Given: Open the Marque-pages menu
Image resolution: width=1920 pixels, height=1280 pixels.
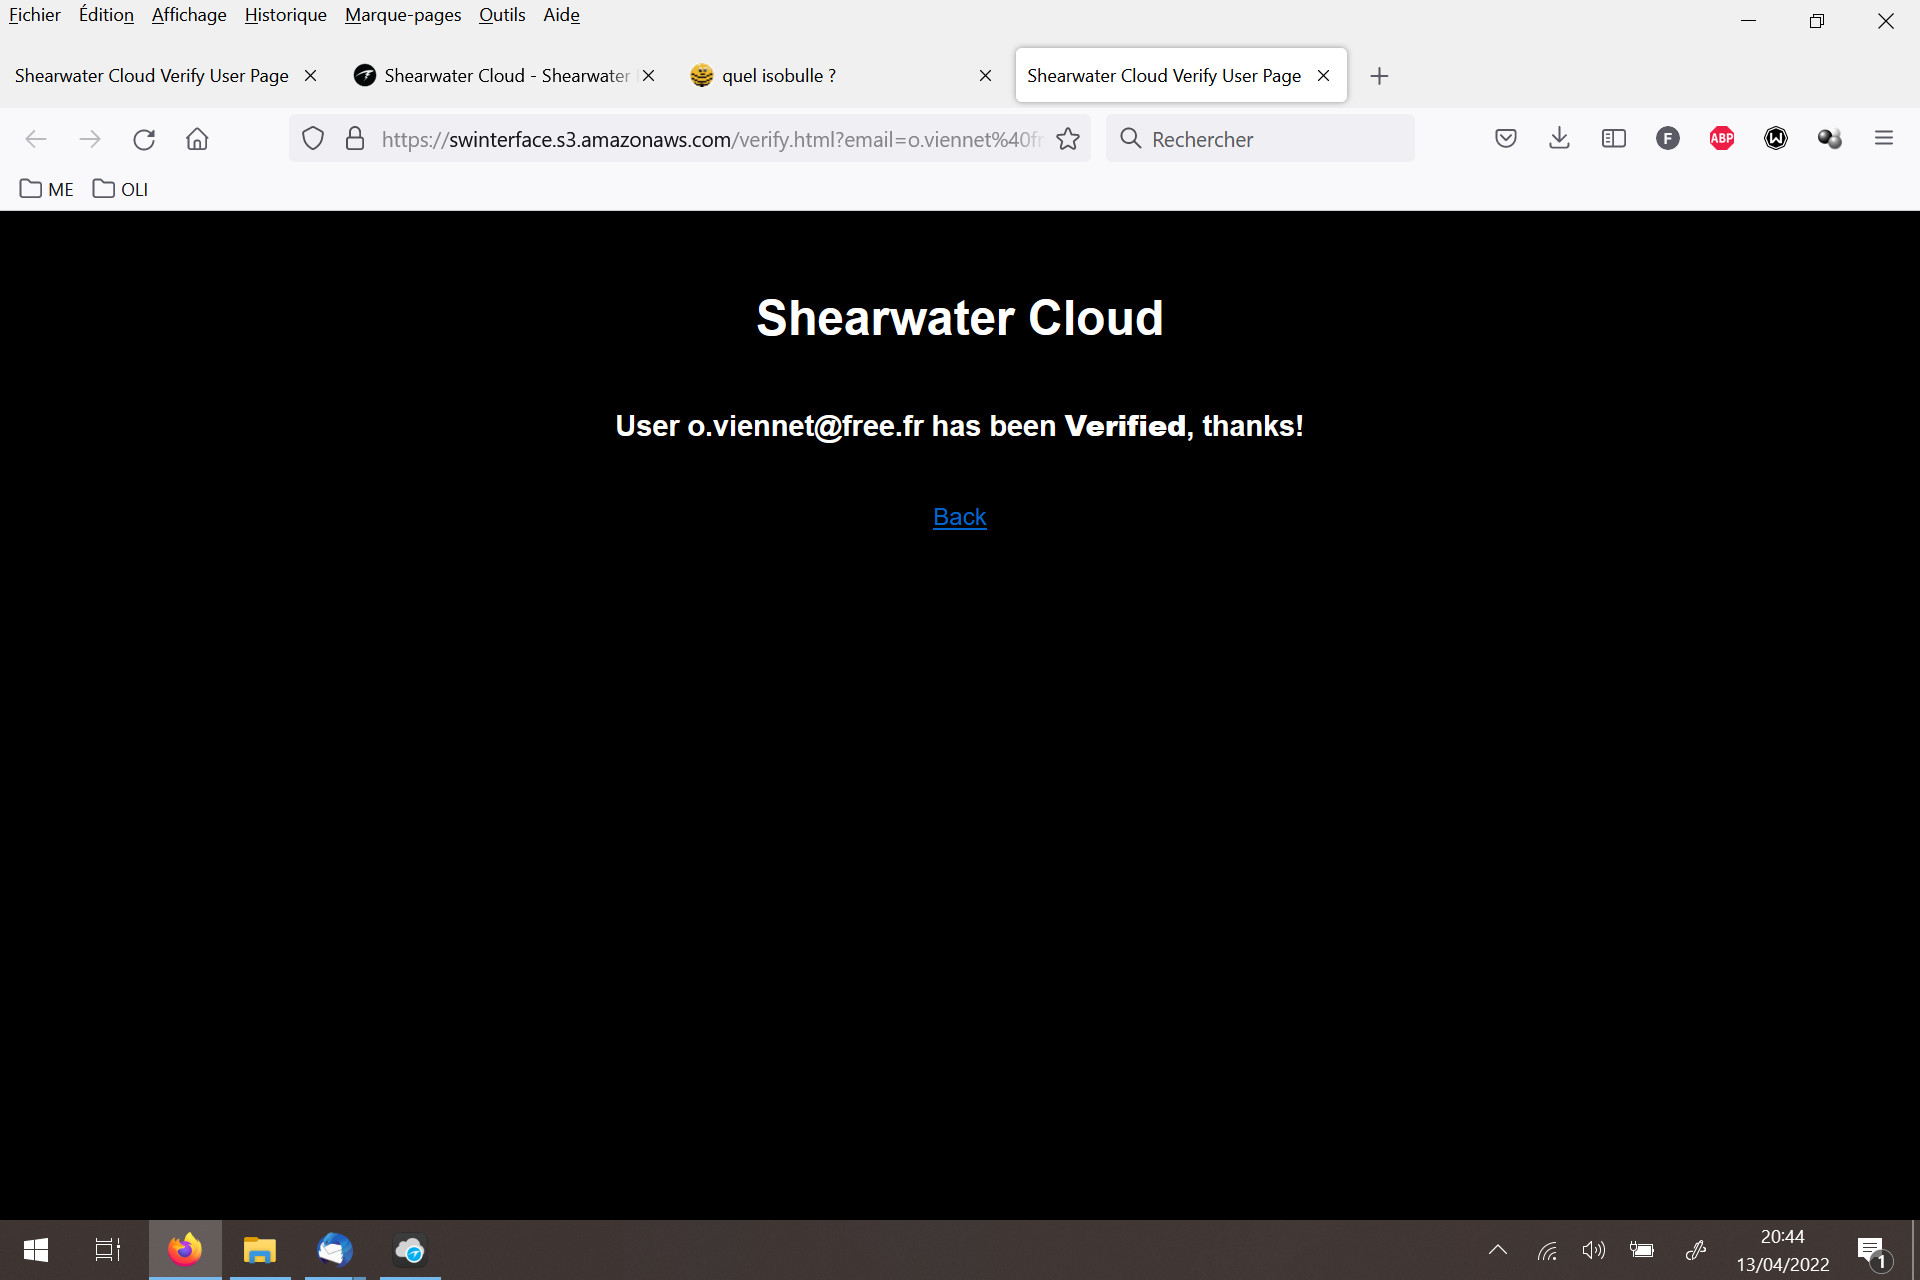Looking at the screenshot, I should tap(403, 15).
